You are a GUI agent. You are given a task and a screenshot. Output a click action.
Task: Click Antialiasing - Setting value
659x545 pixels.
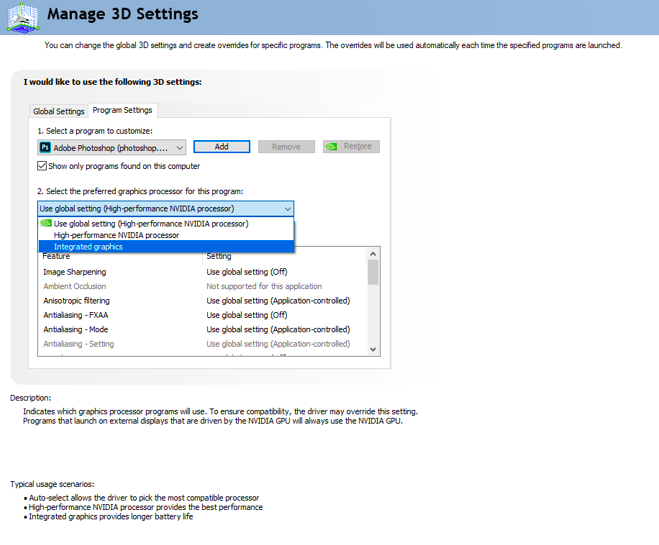(x=278, y=344)
